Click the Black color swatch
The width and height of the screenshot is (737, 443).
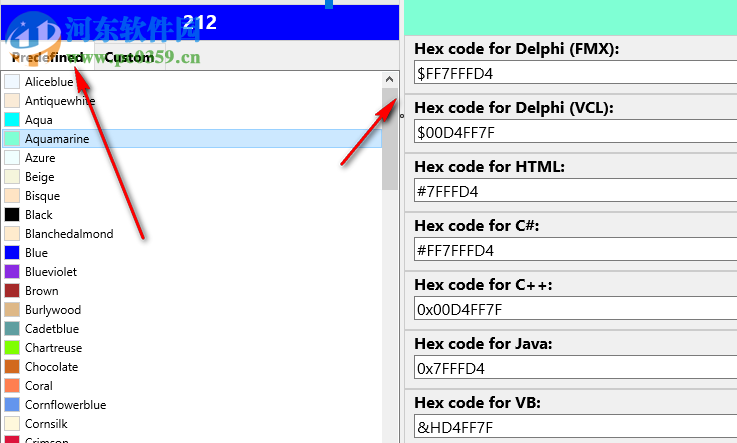coord(12,215)
